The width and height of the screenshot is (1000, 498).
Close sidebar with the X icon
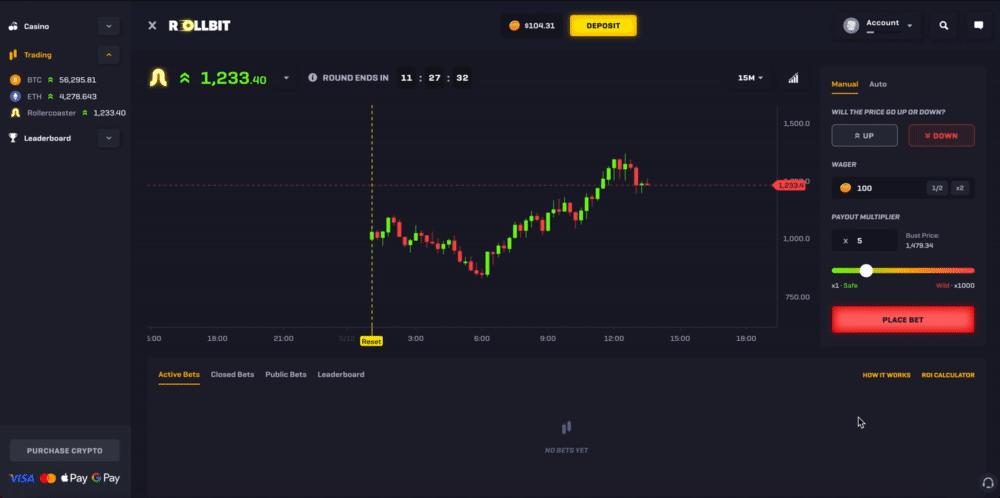coord(152,26)
